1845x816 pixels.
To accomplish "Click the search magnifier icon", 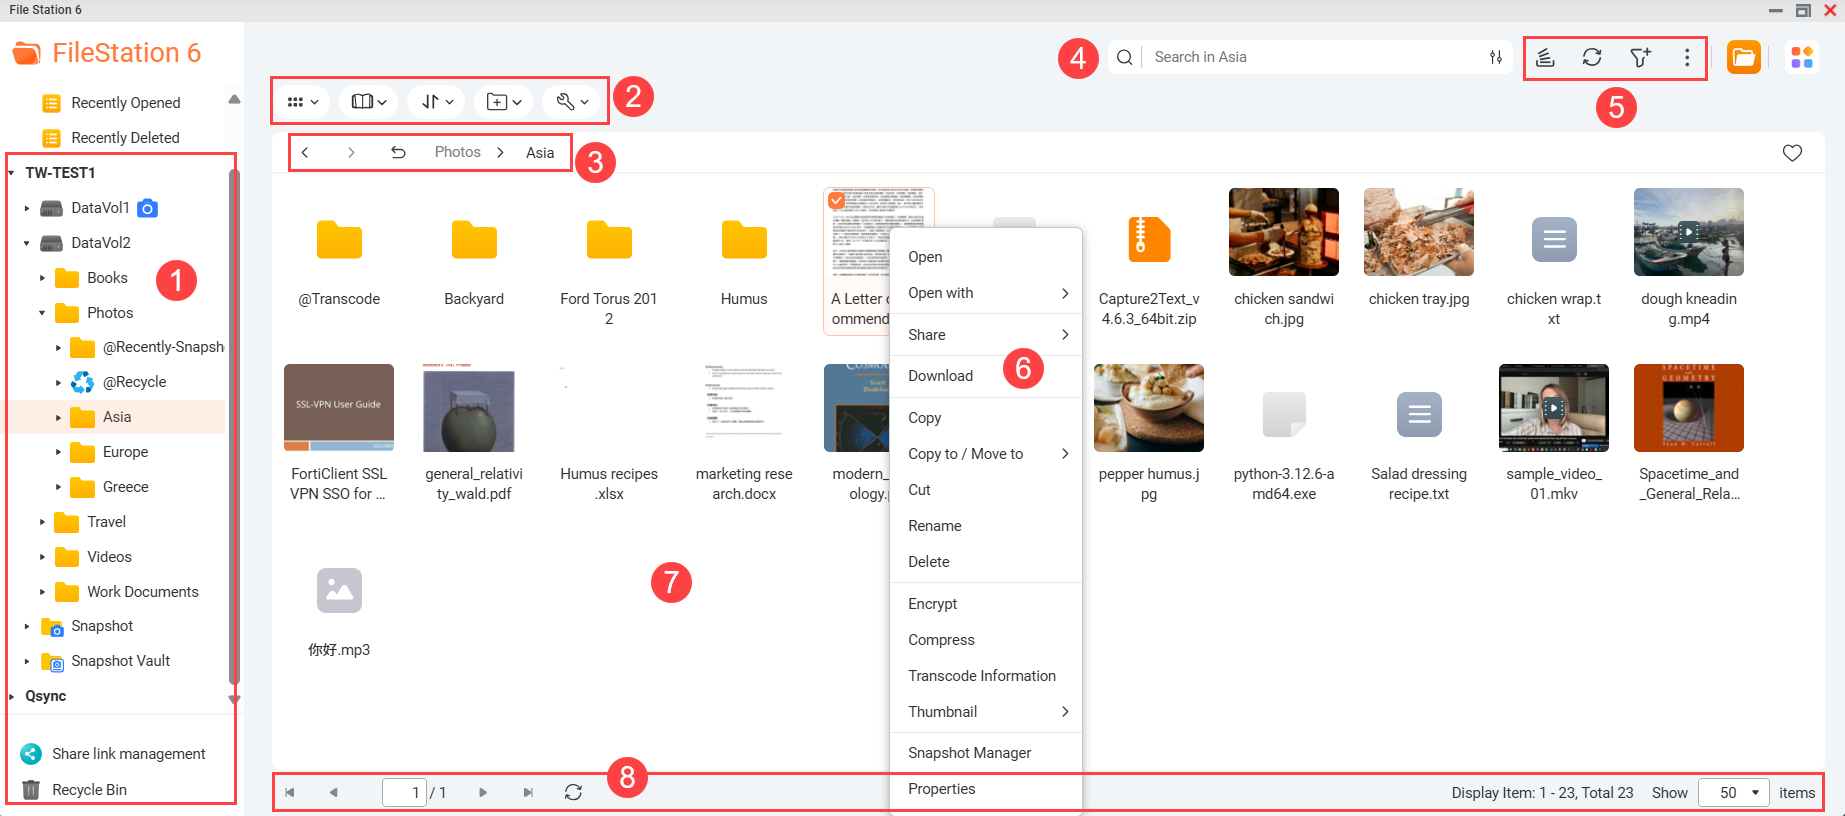I will coord(1125,57).
